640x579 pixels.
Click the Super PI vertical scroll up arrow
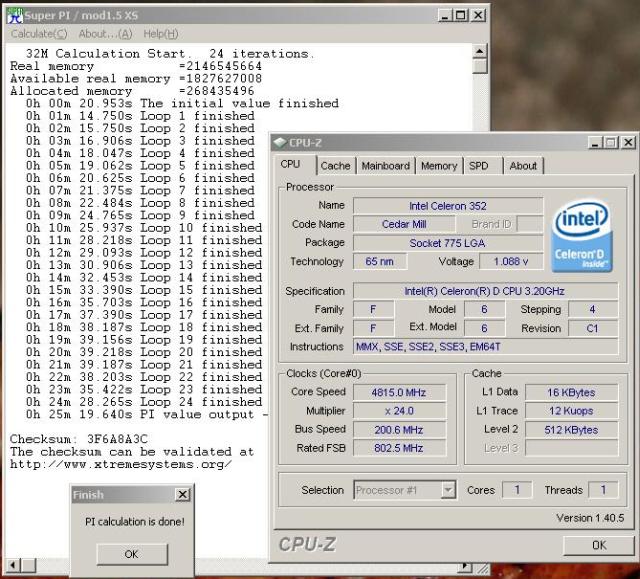480,51
